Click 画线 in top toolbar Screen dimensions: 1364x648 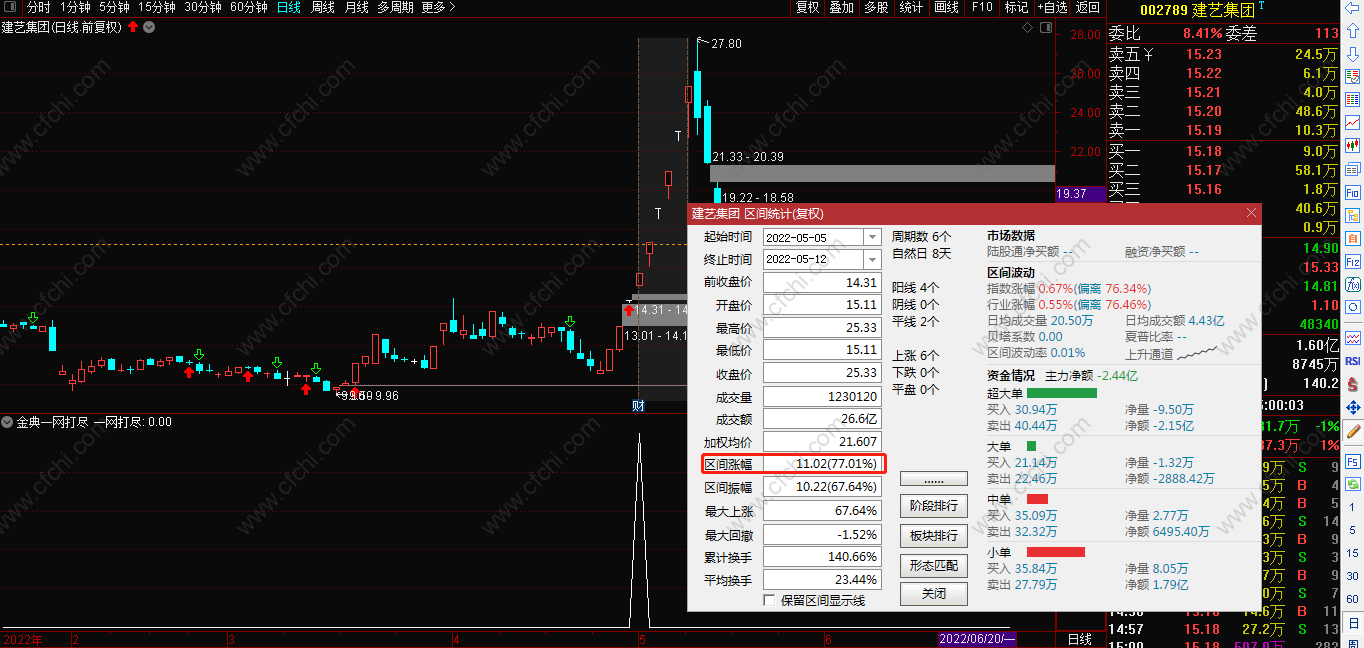pos(946,7)
